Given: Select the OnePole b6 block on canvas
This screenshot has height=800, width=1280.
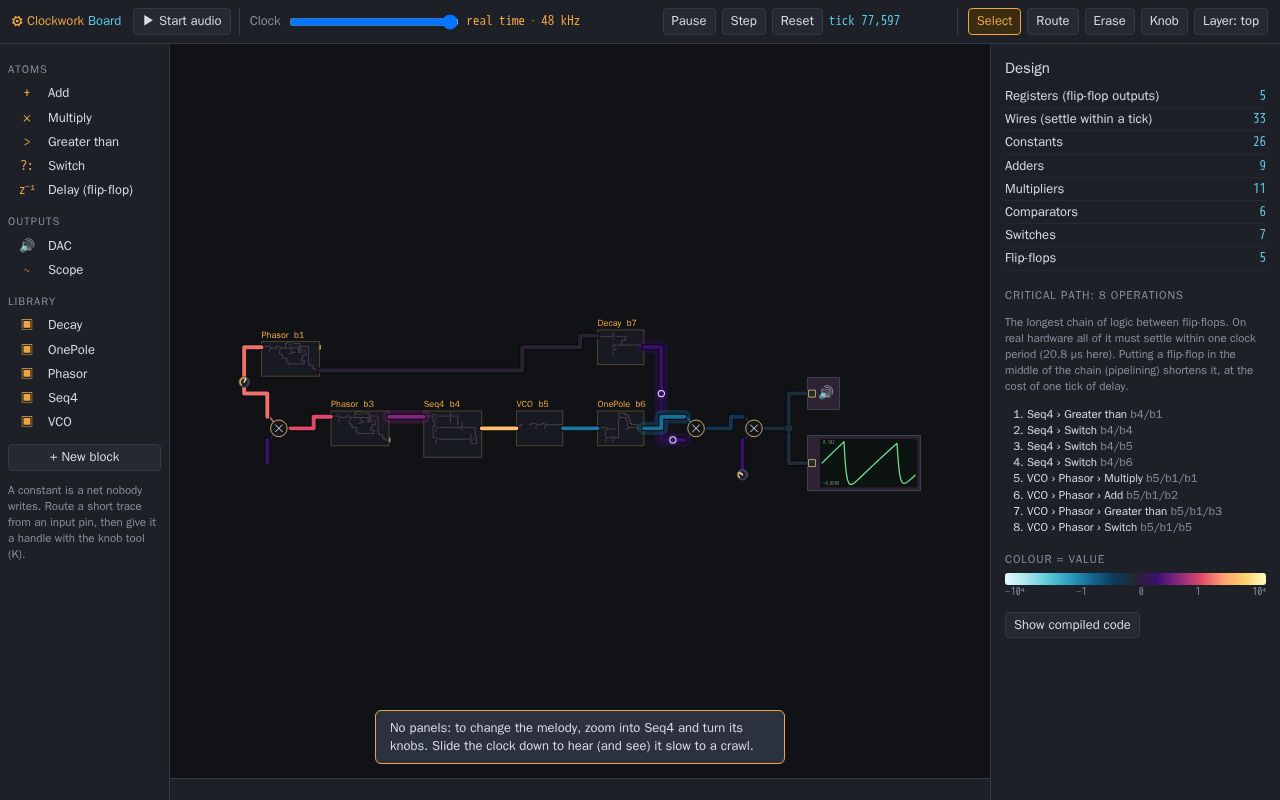Looking at the screenshot, I should [x=620, y=428].
